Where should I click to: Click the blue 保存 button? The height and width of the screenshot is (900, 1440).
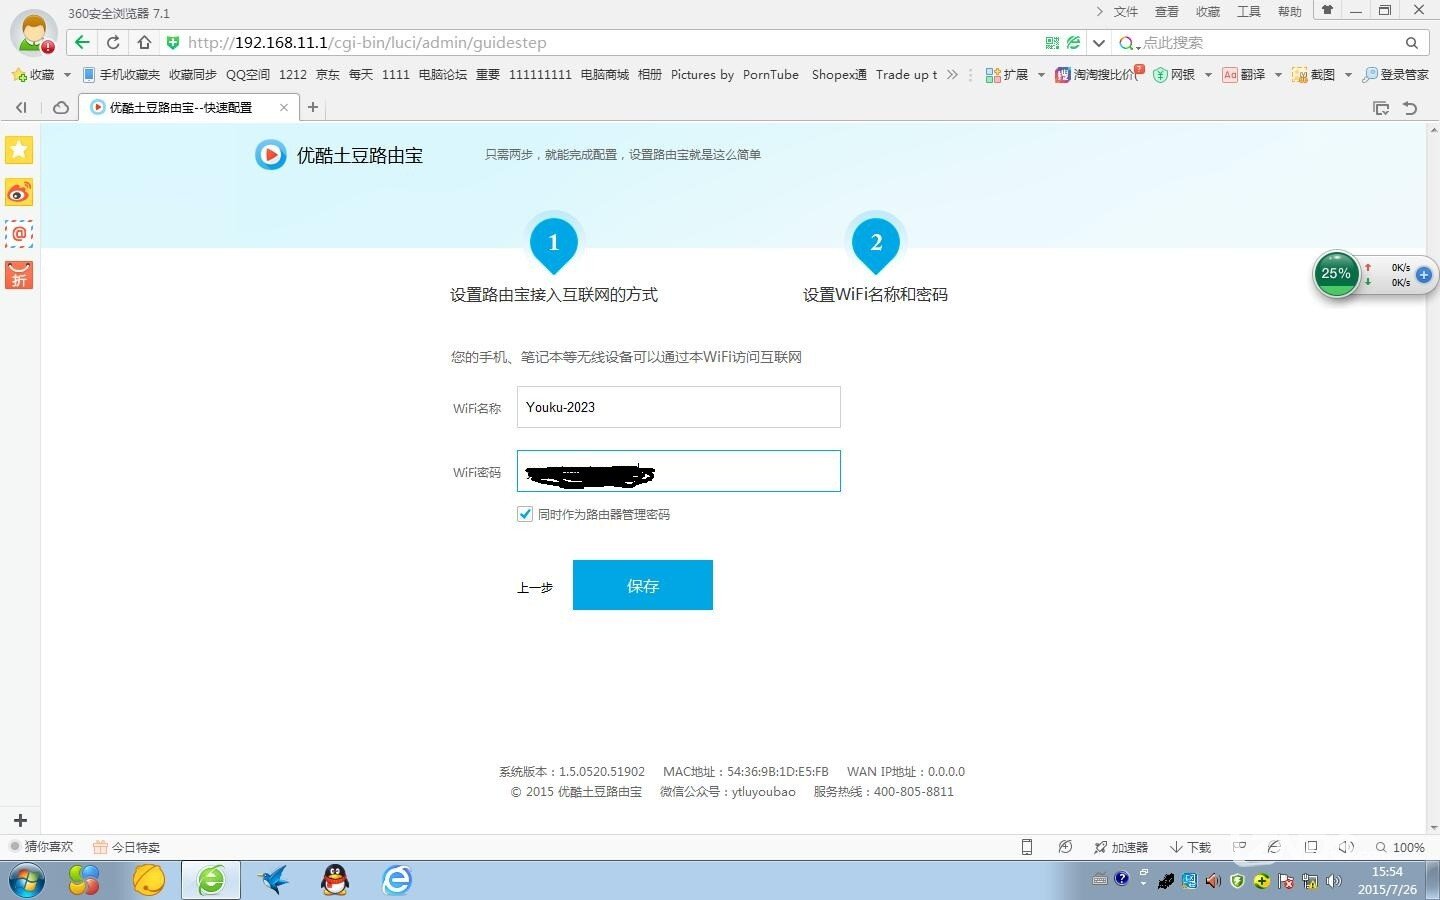[x=642, y=585]
